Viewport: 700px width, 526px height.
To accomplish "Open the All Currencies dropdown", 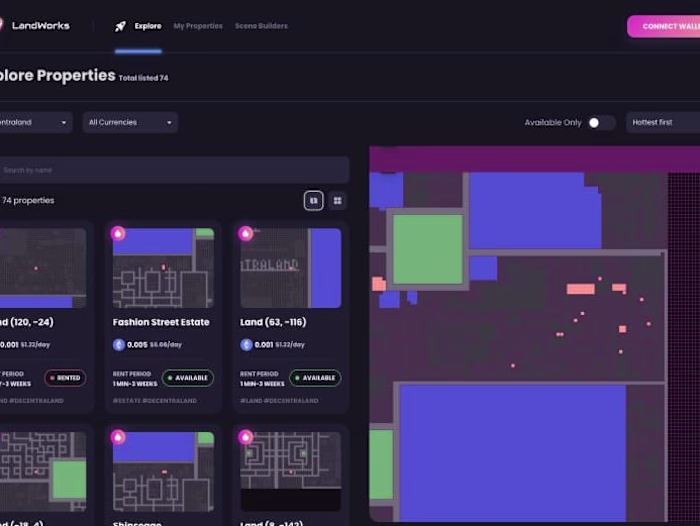I will coord(130,122).
